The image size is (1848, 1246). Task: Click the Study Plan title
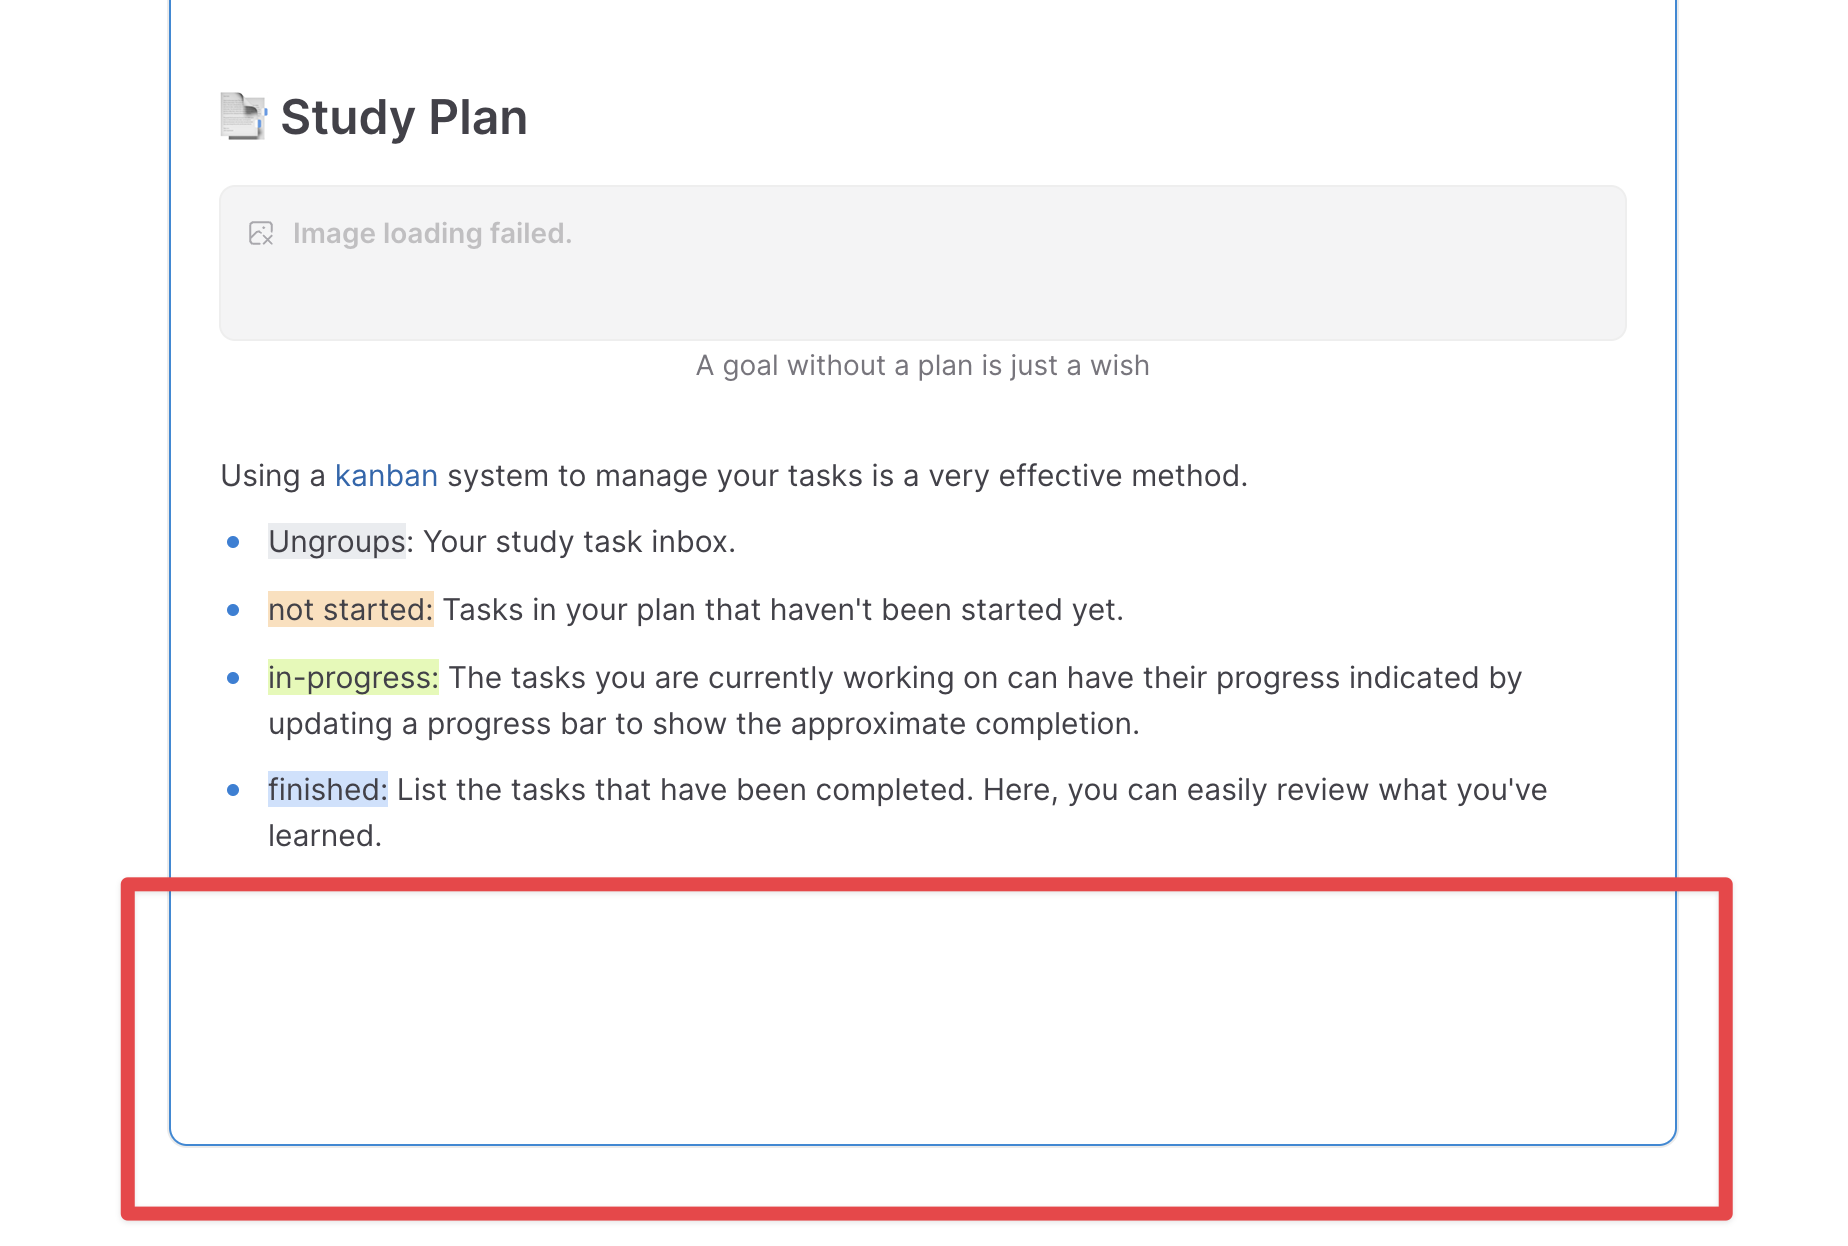point(404,118)
